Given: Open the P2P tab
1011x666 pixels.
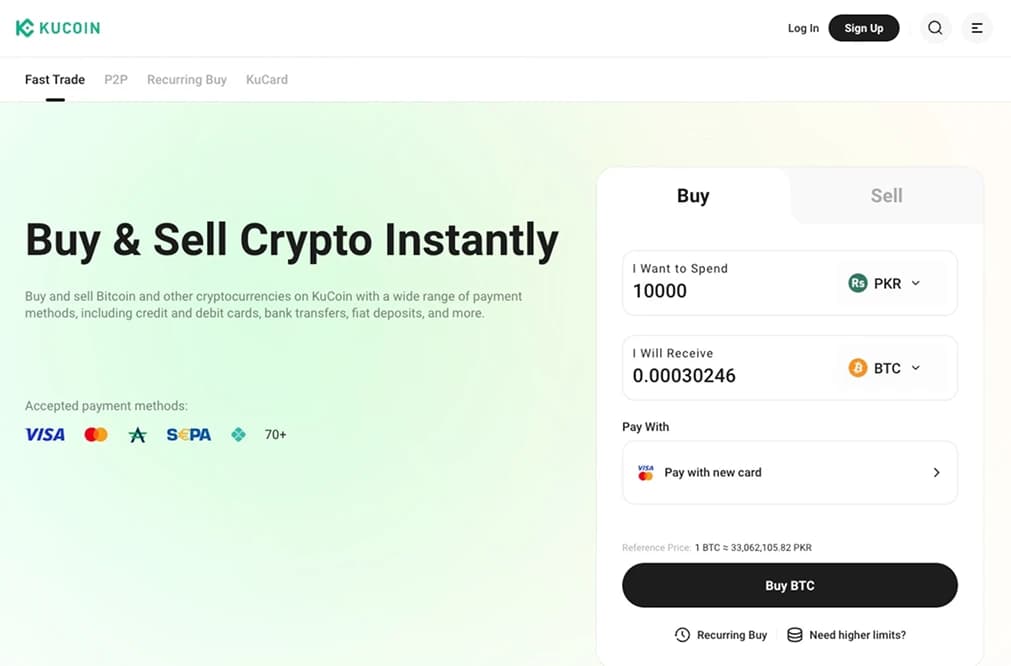Looking at the screenshot, I should pyautogui.click(x=115, y=79).
